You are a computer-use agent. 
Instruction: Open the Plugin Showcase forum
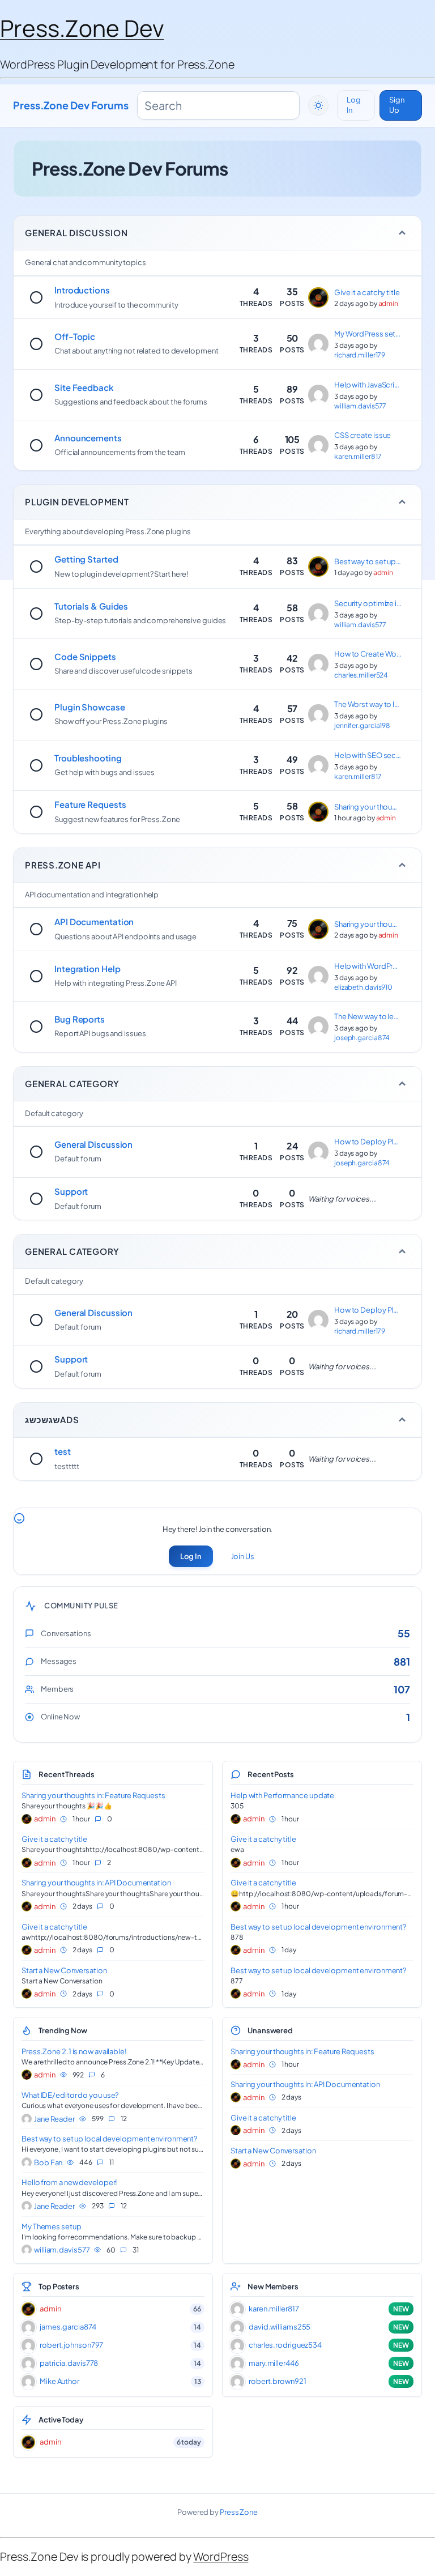point(90,707)
